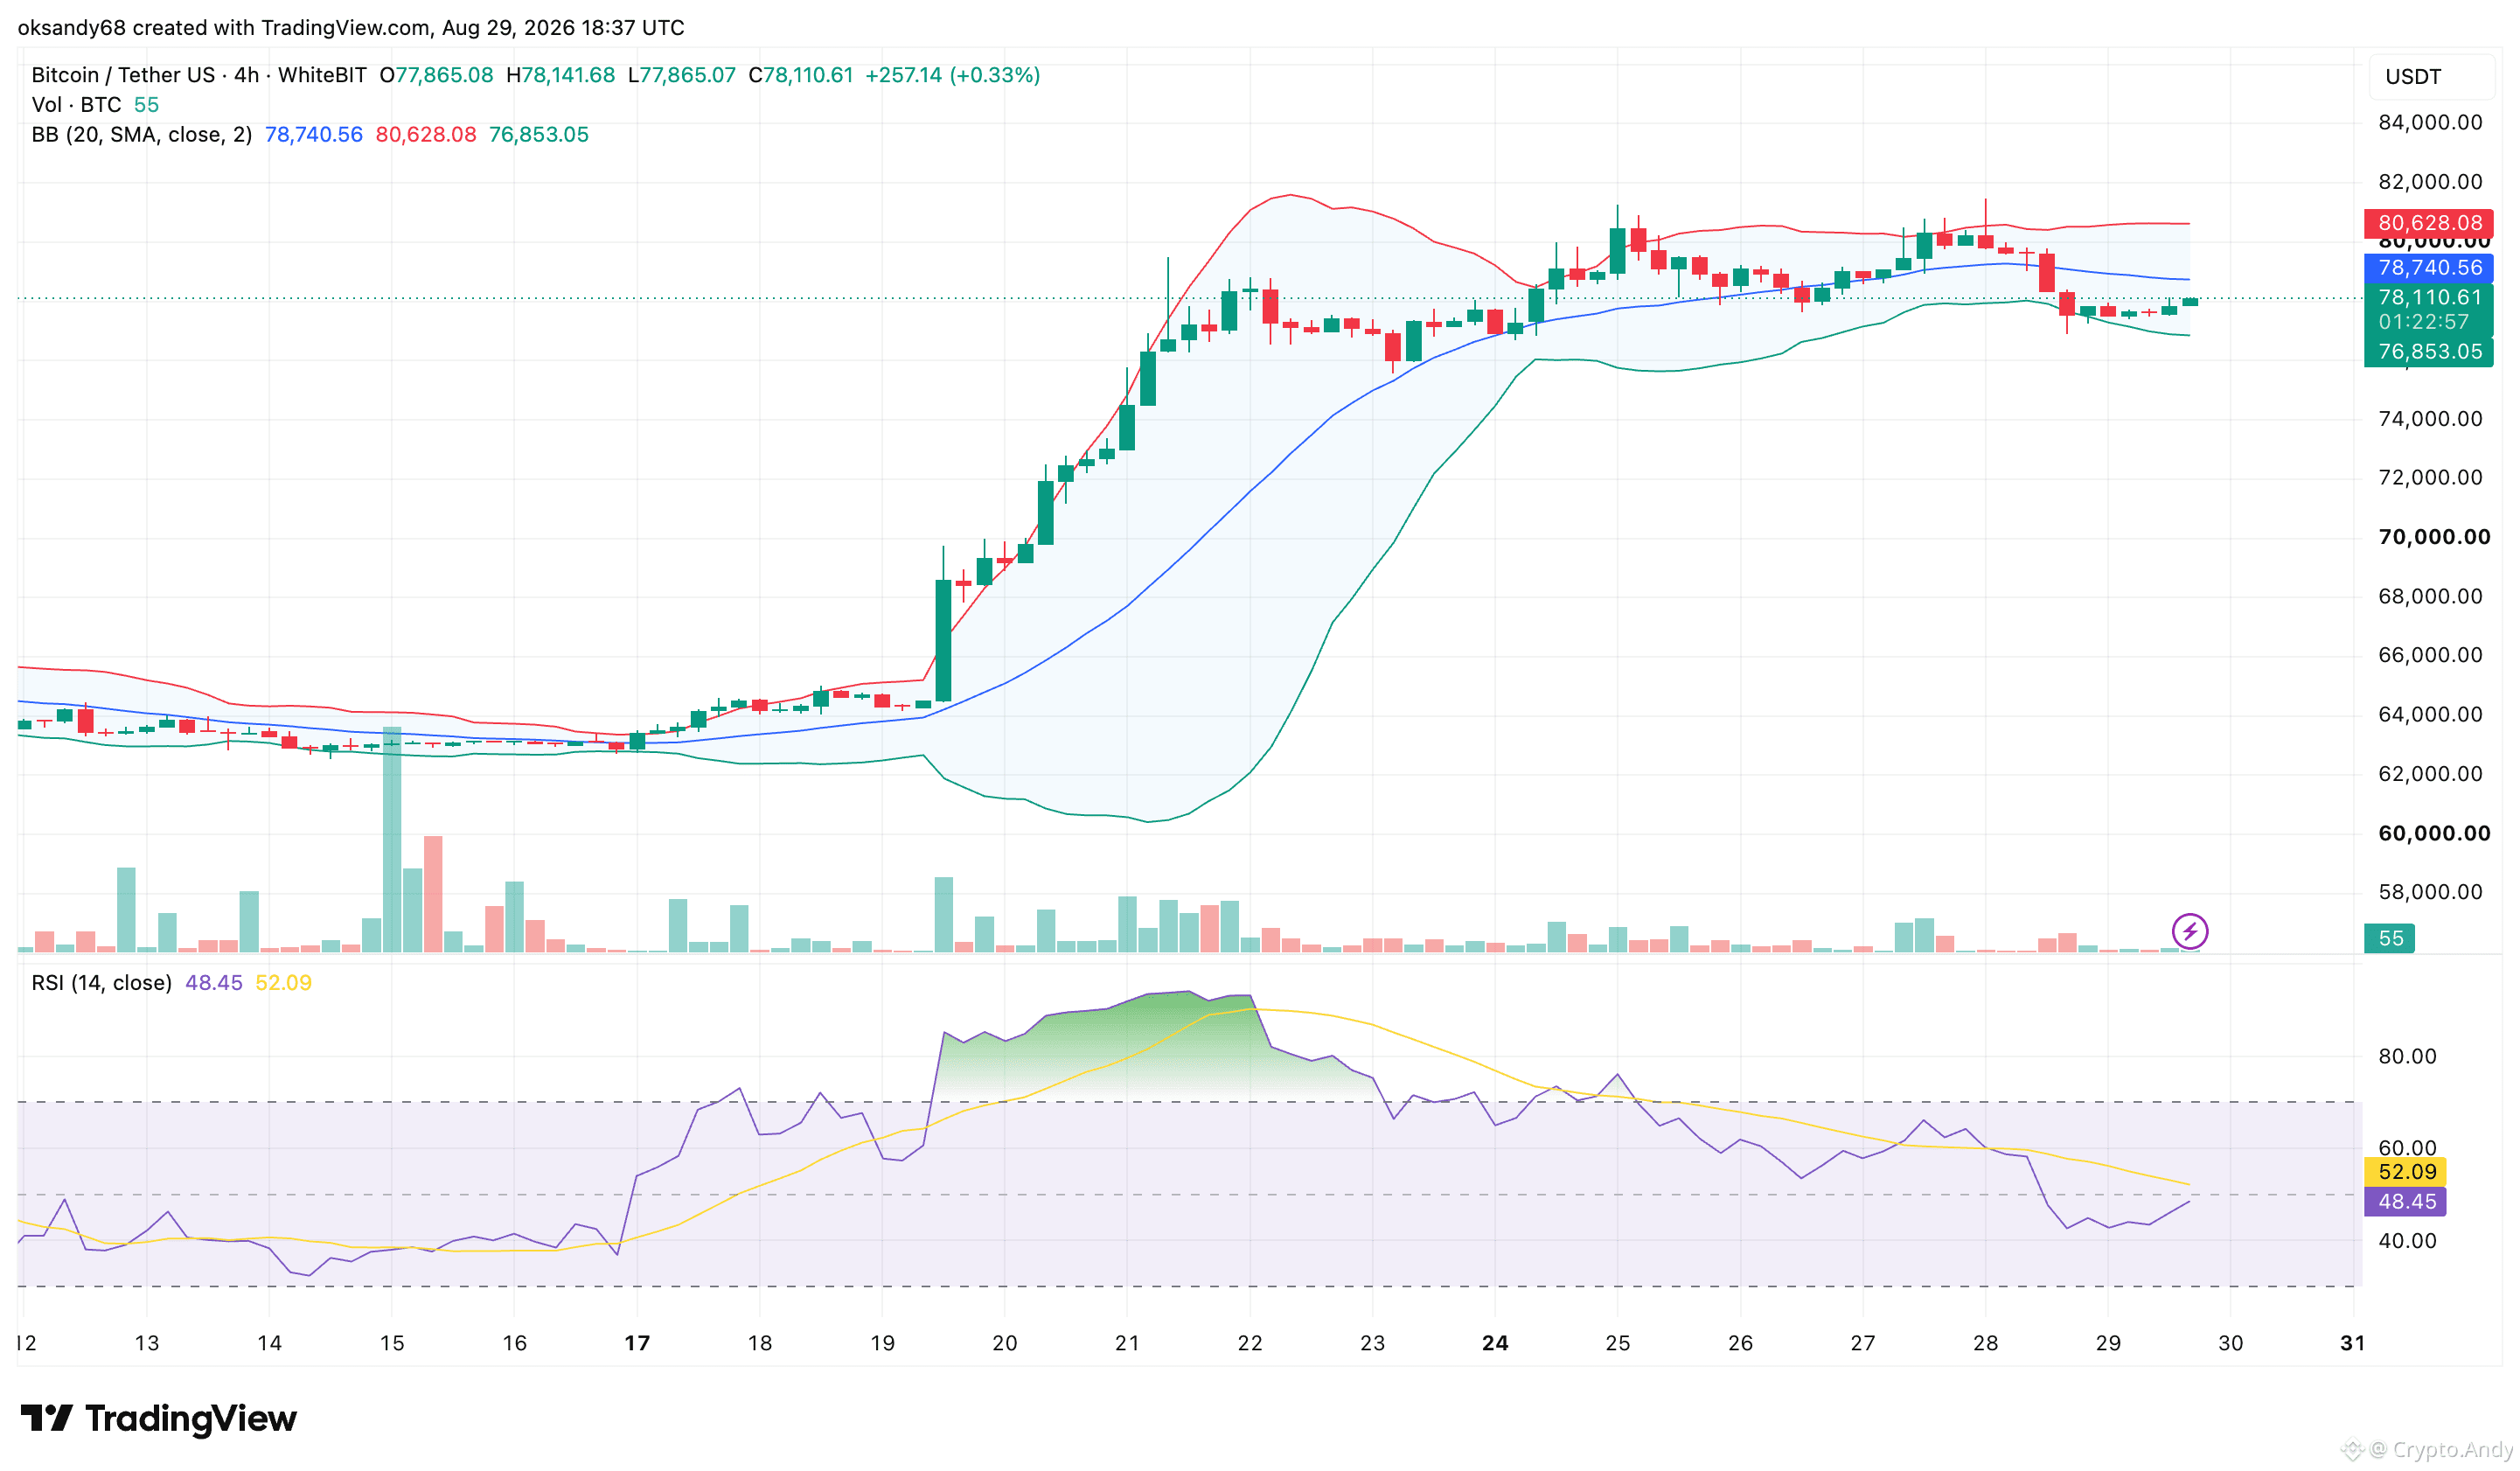Click the green 76,853.05 tag on the price axis
This screenshot has height=1471, width=2520.
tap(2428, 352)
